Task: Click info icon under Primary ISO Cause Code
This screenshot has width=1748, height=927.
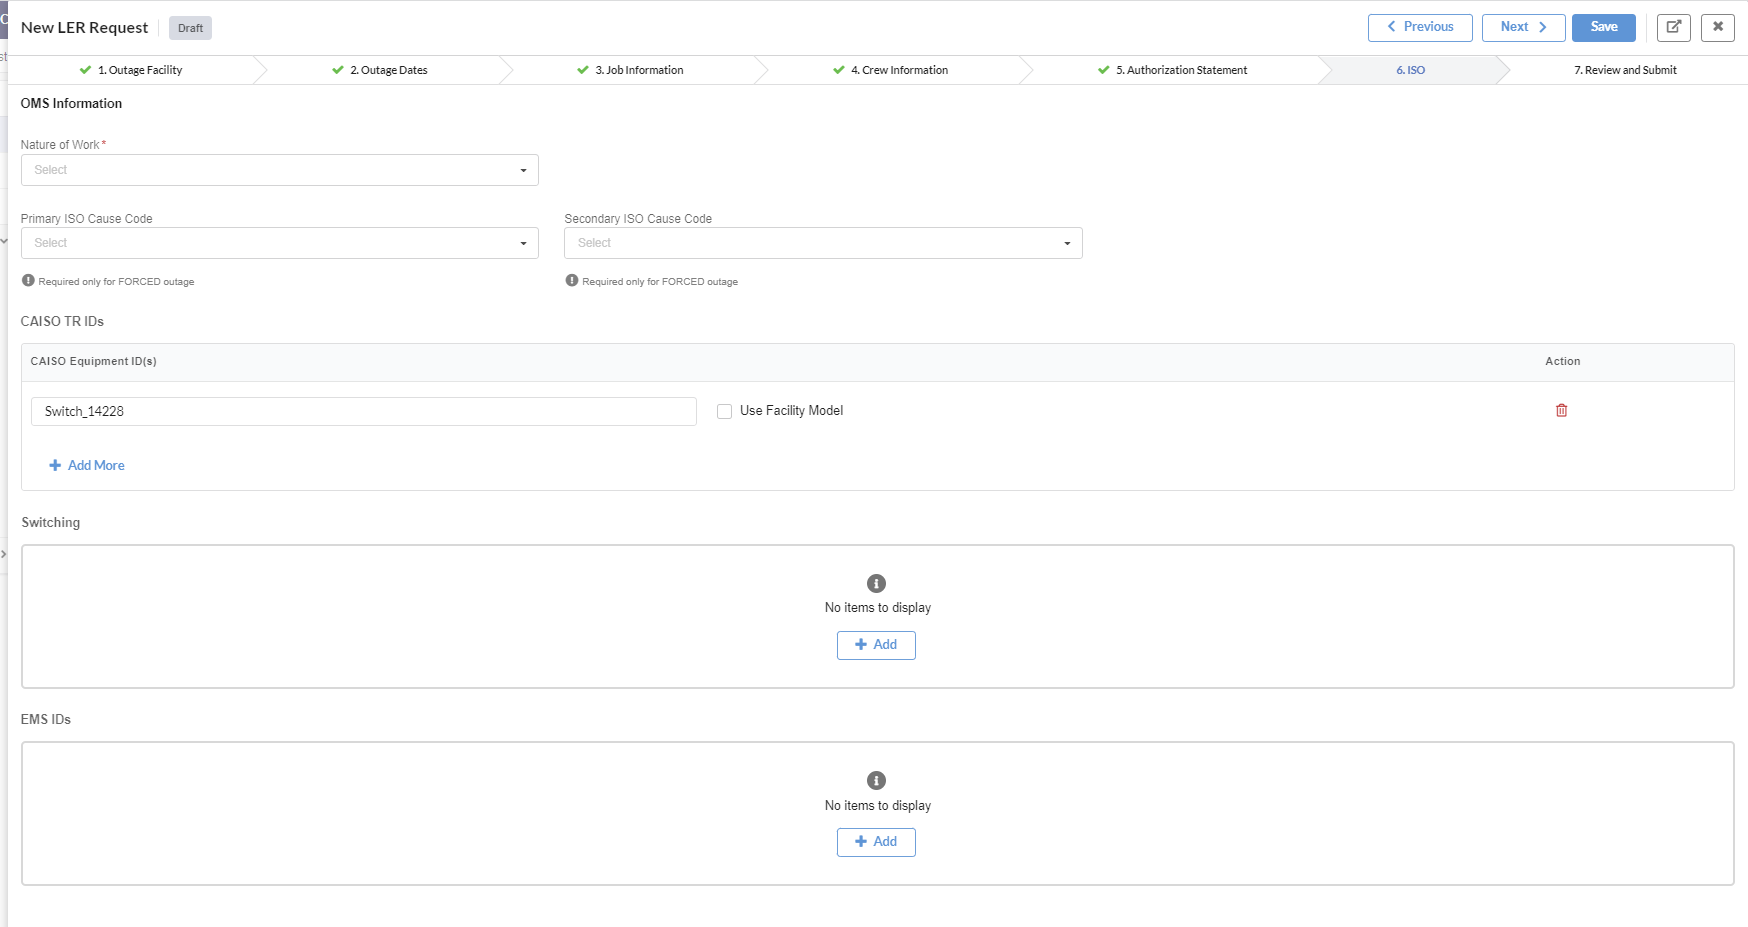Action: coord(28,281)
